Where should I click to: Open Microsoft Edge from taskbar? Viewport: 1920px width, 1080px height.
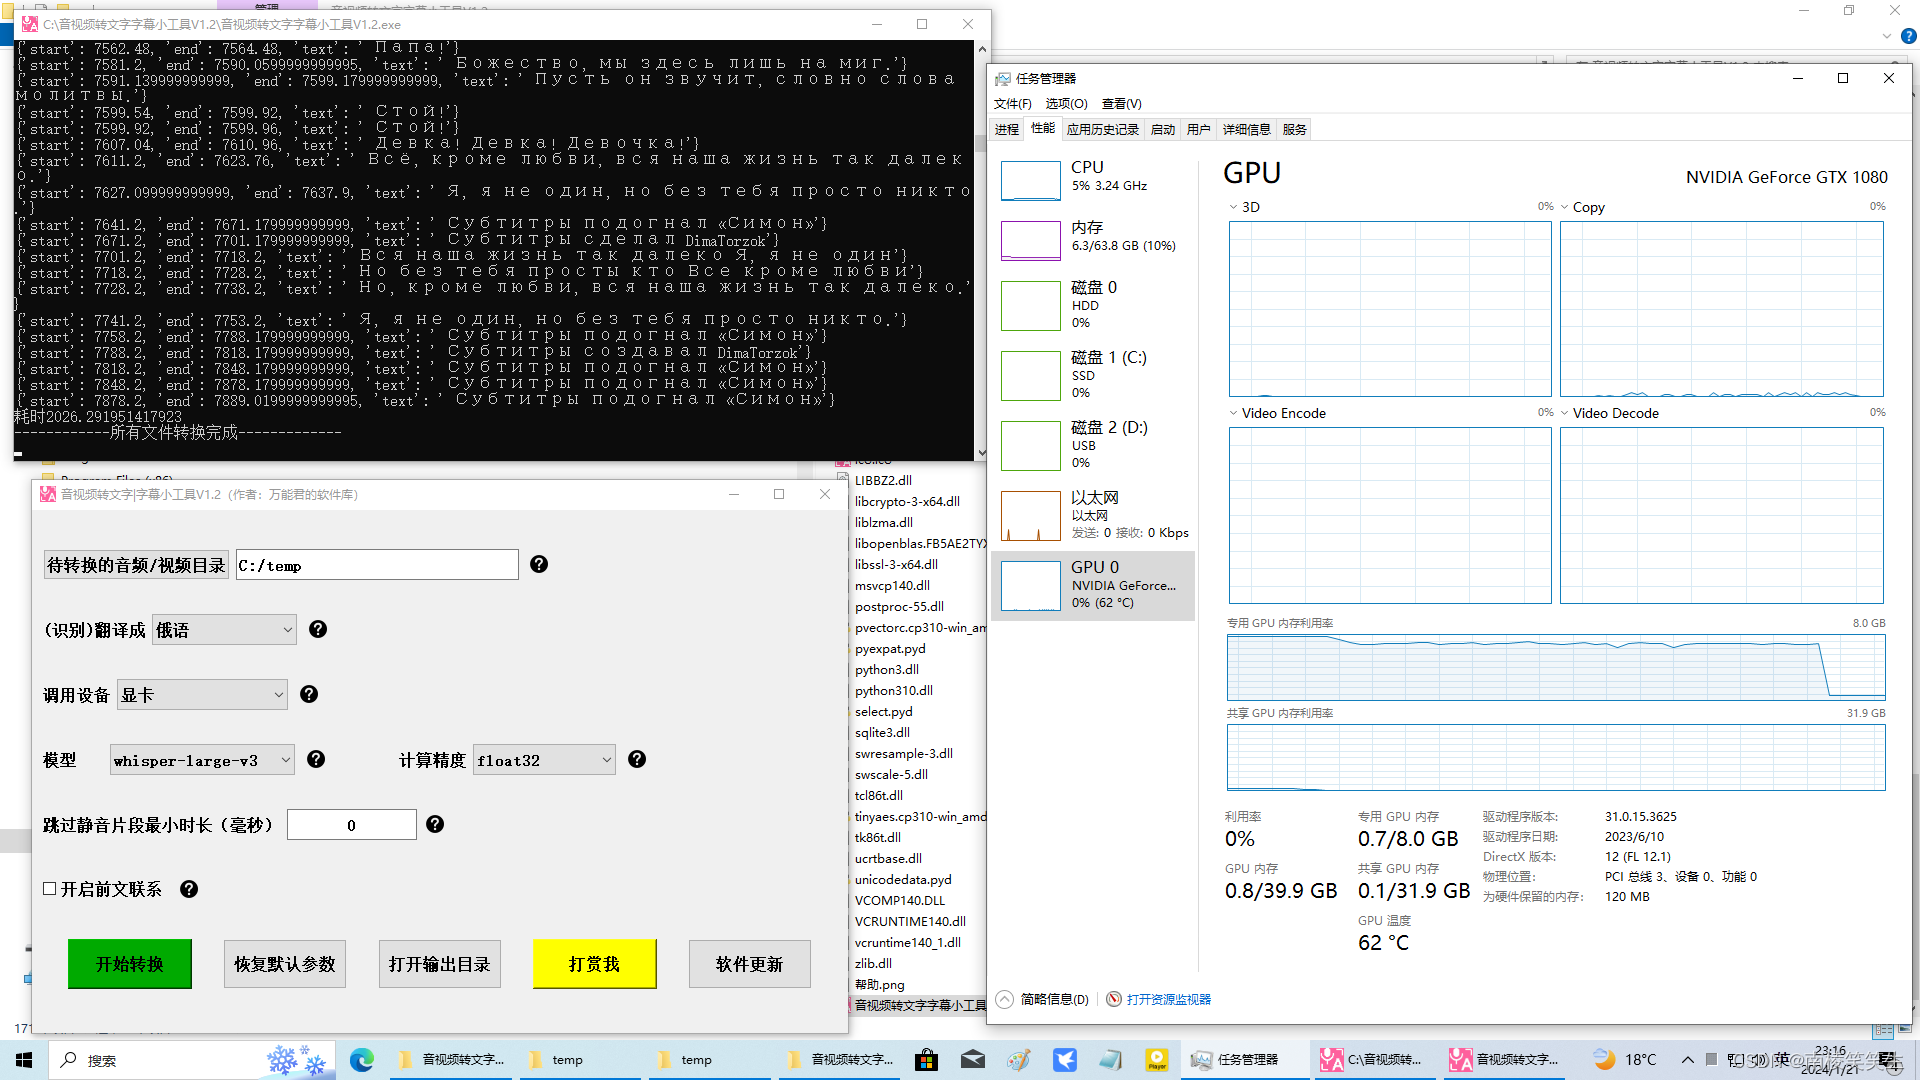(x=362, y=1060)
